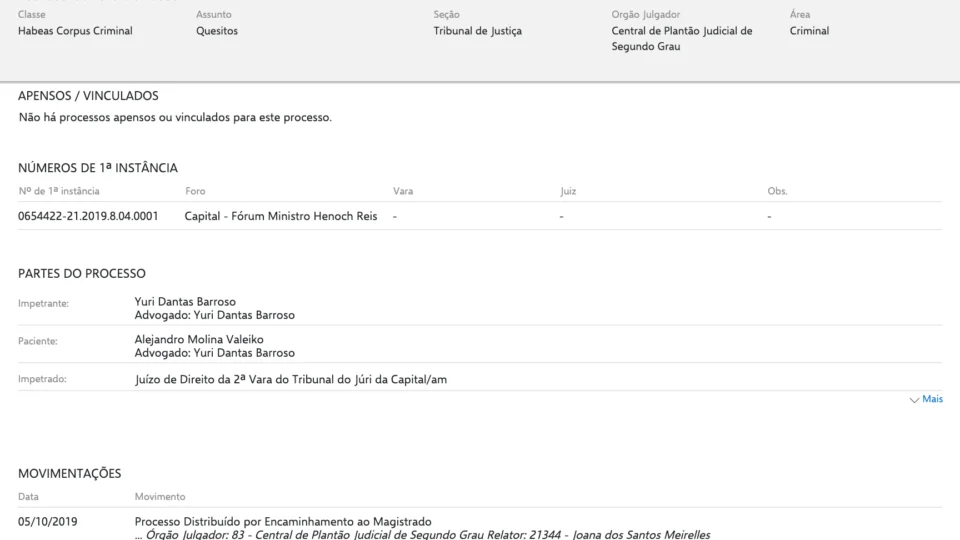Image resolution: width=960 pixels, height=540 pixels.
Task: Select the Advogado line under Paciente
Action: click(214, 353)
